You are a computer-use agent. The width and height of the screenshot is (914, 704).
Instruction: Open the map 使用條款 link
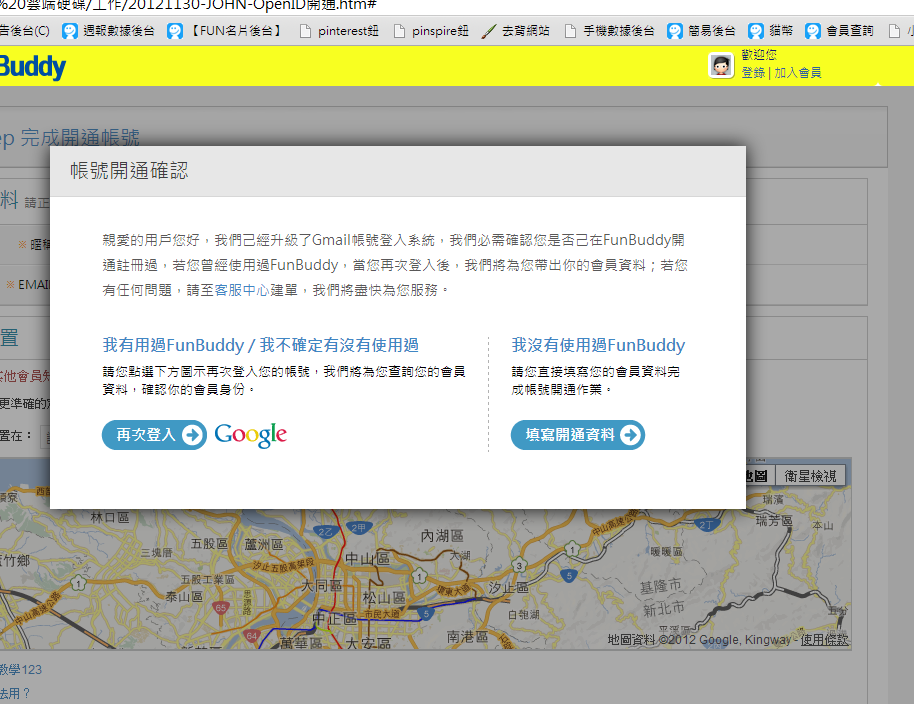pyautogui.click(x=824, y=640)
